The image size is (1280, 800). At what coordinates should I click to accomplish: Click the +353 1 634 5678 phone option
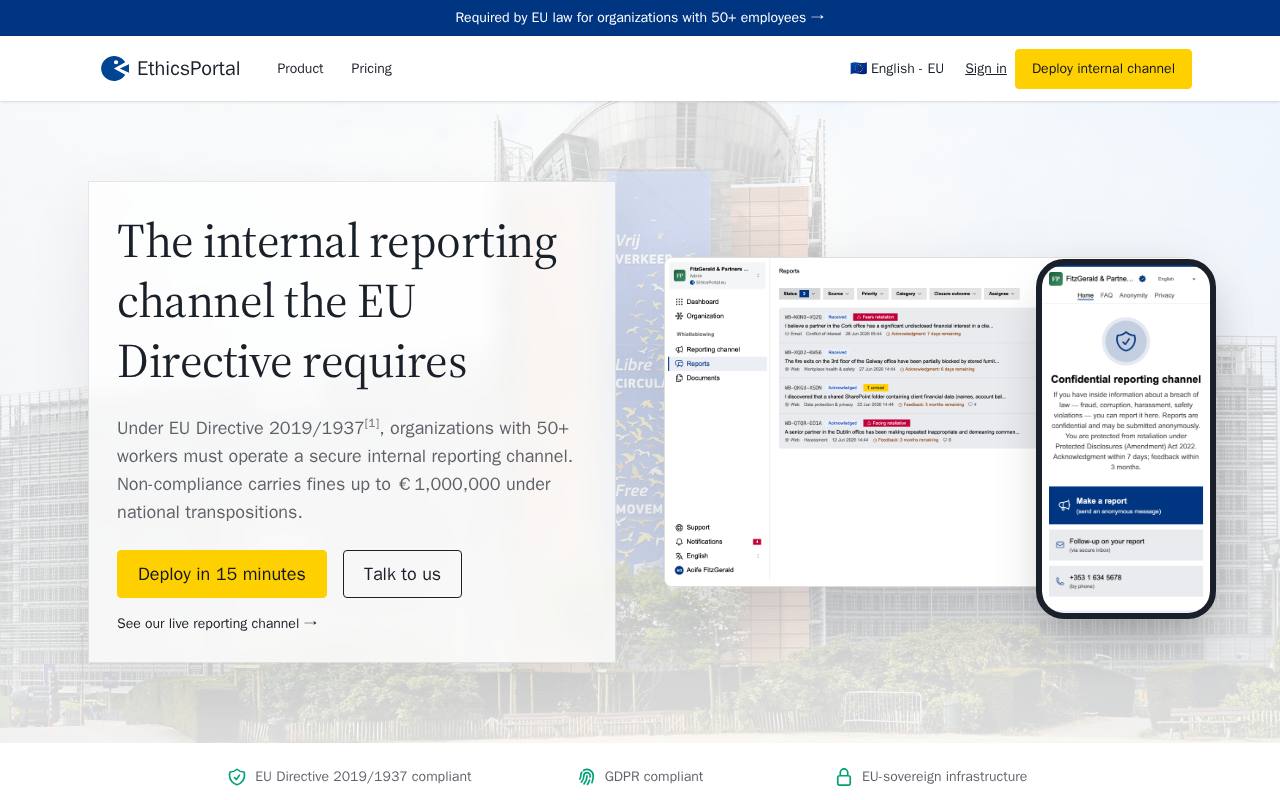click(x=1126, y=581)
